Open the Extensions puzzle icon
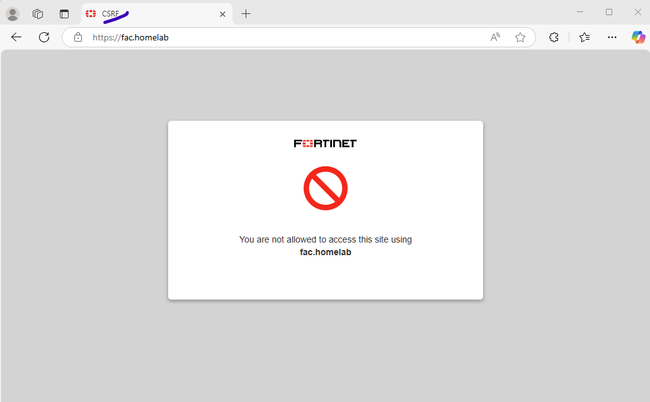Viewport: 650px width, 402px height. pyautogui.click(x=554, y=37)
